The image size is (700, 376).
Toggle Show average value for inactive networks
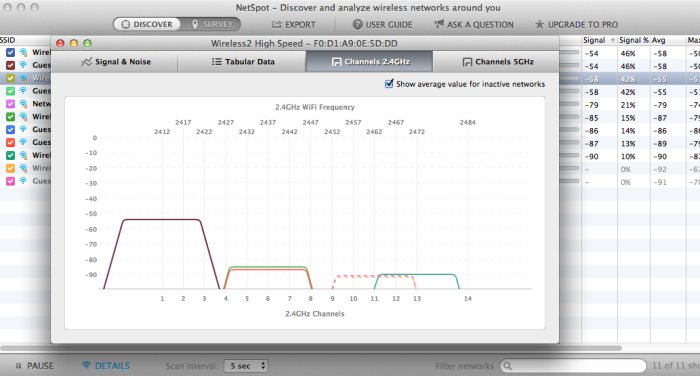[x=389, y=84]
